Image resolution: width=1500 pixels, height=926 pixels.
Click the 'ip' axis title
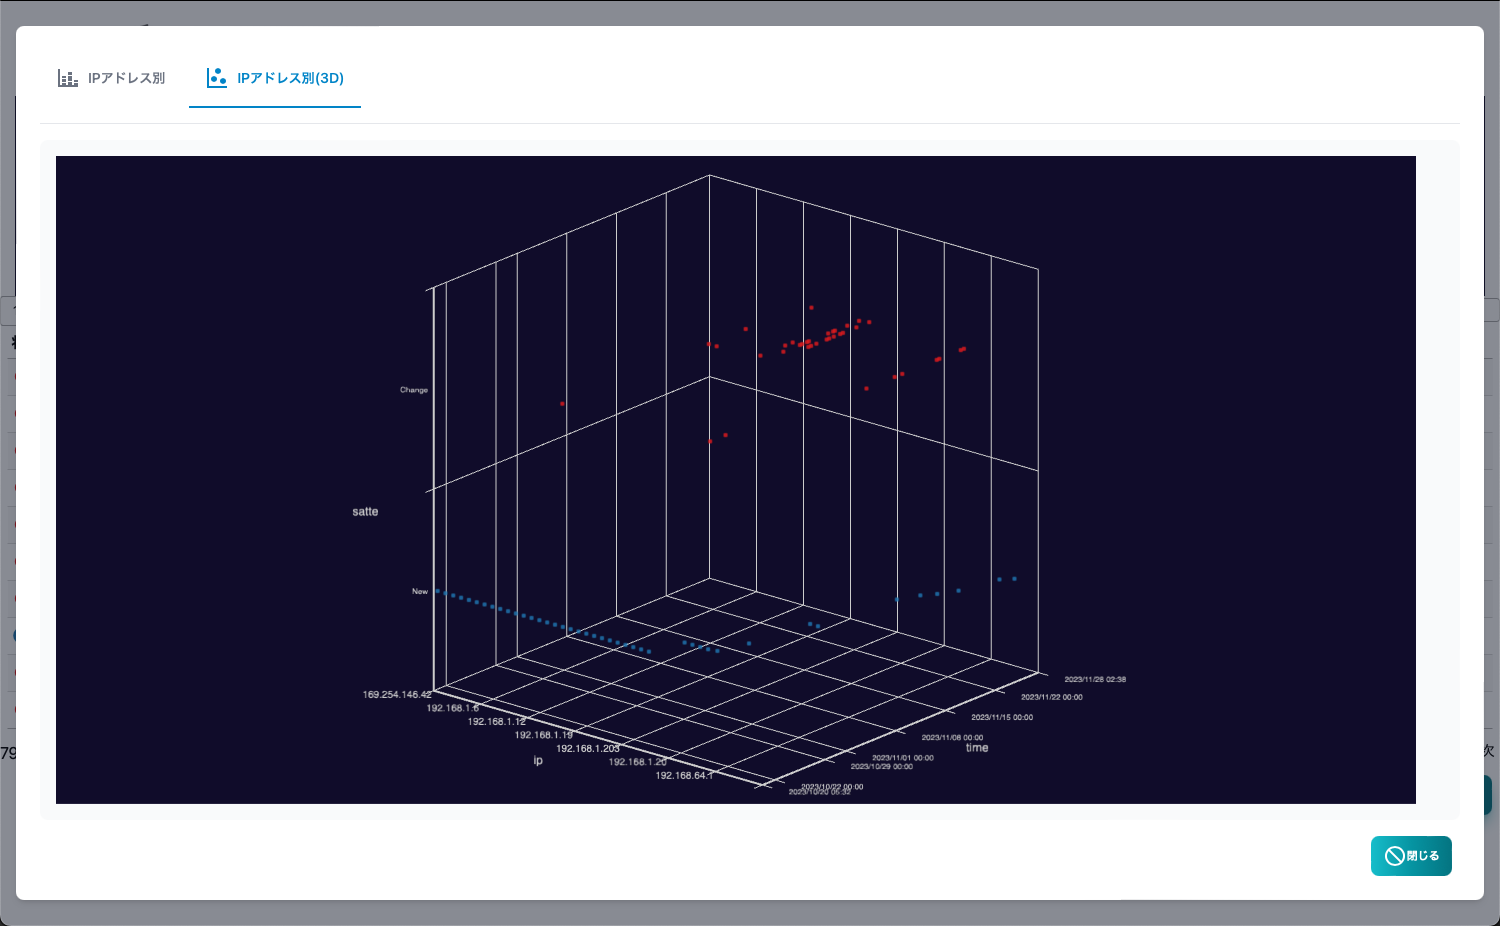pos(538,761)
